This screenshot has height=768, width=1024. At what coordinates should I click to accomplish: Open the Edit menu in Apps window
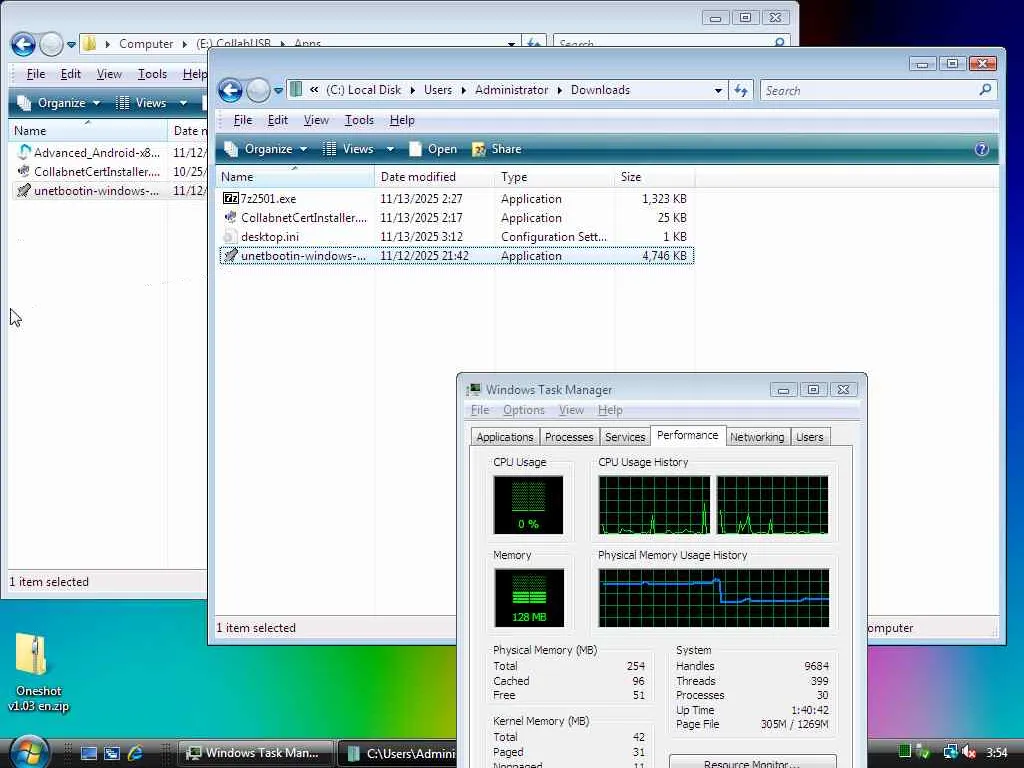pyautogui.click(x=71, y=74)
